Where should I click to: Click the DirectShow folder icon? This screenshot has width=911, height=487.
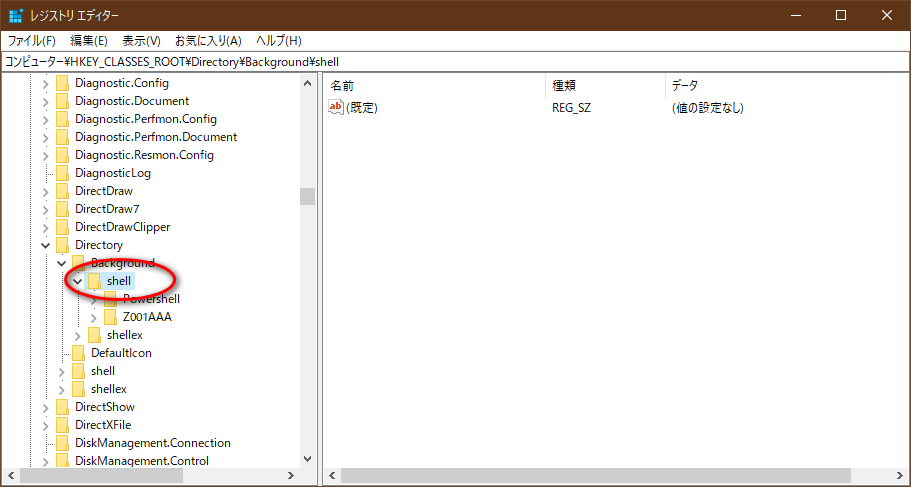pos(62,407)
